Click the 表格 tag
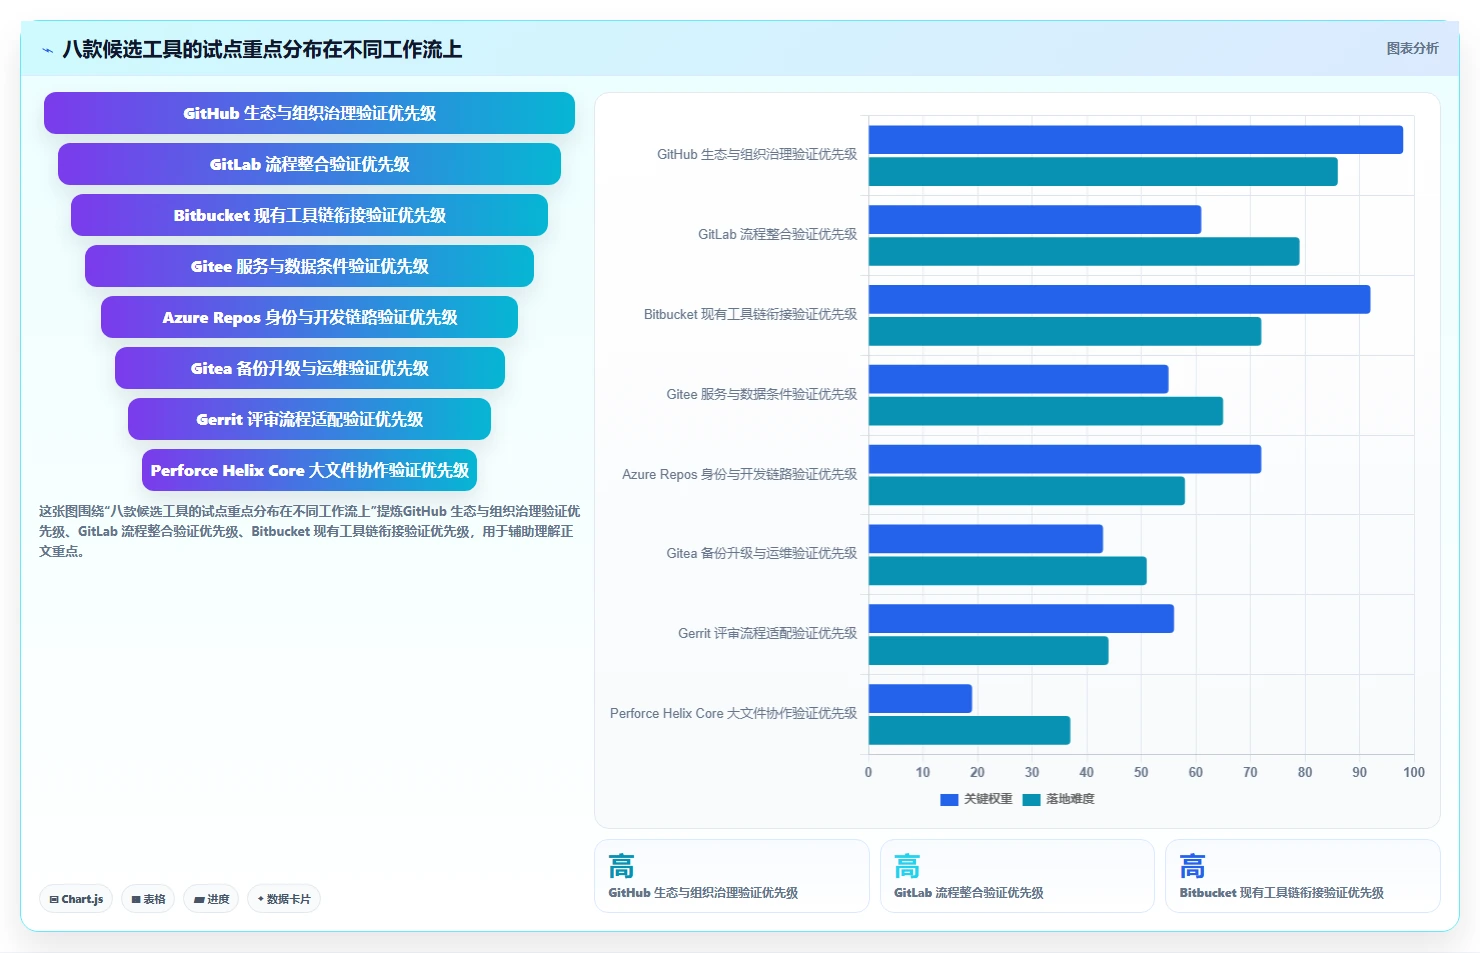Viewport: 1480px width, 953px height. pyautogui.click(x=148, y=899)
